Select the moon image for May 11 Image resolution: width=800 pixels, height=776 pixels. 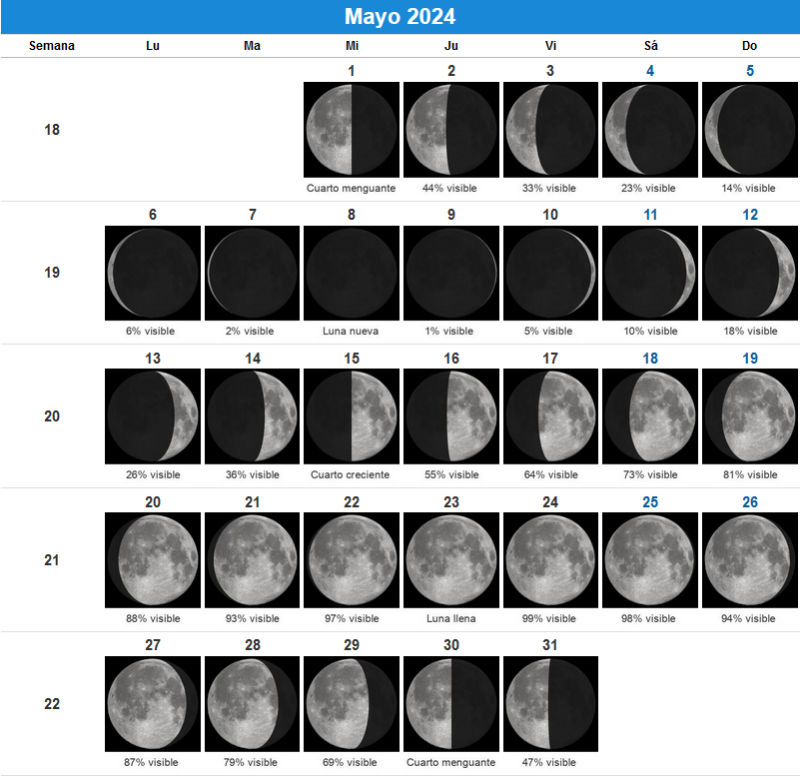pos(650,273)
